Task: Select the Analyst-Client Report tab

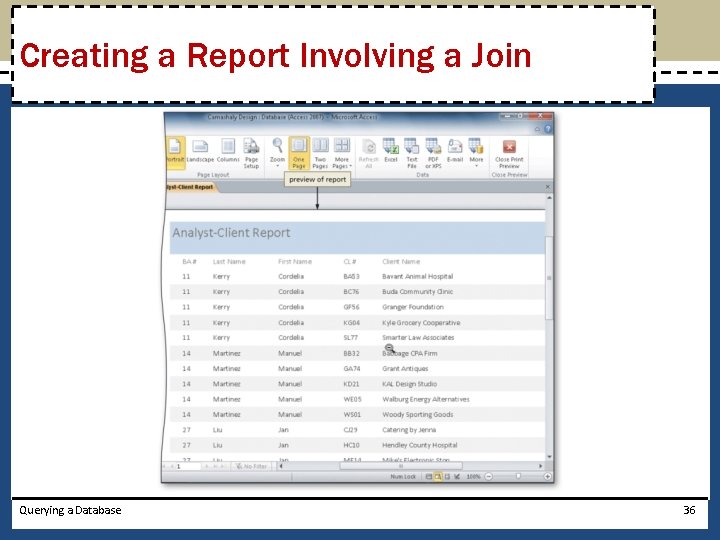Action: click(191, 187)
